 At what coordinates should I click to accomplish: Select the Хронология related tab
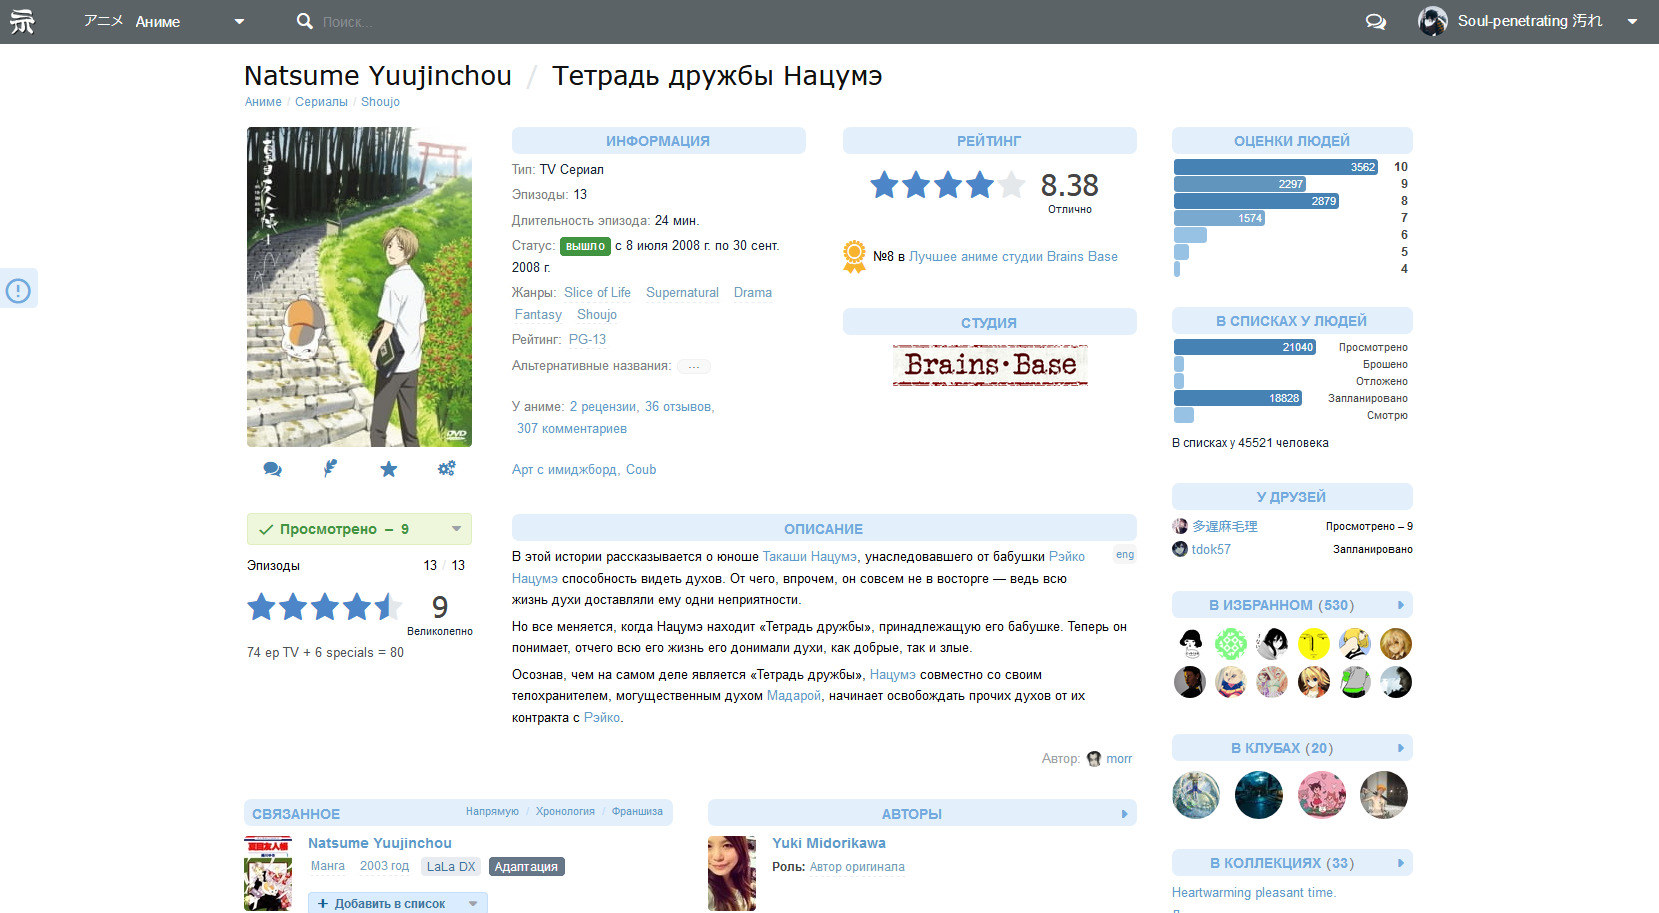point(565,812)
